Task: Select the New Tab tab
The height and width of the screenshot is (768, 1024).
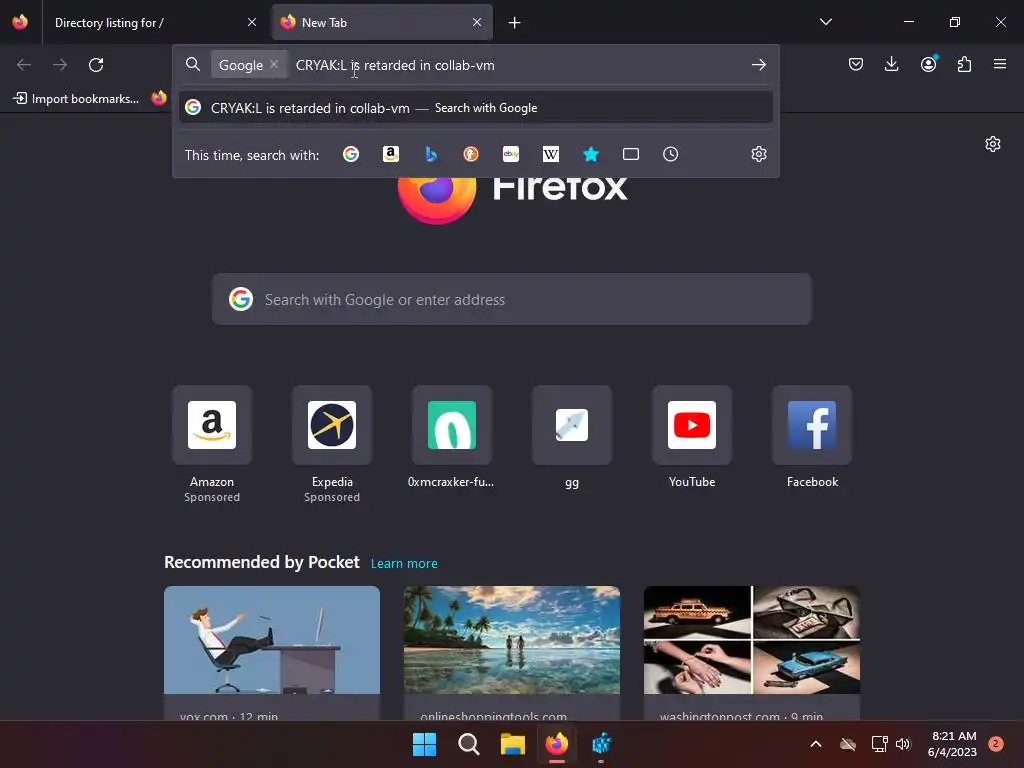Action: pos(382,22)
